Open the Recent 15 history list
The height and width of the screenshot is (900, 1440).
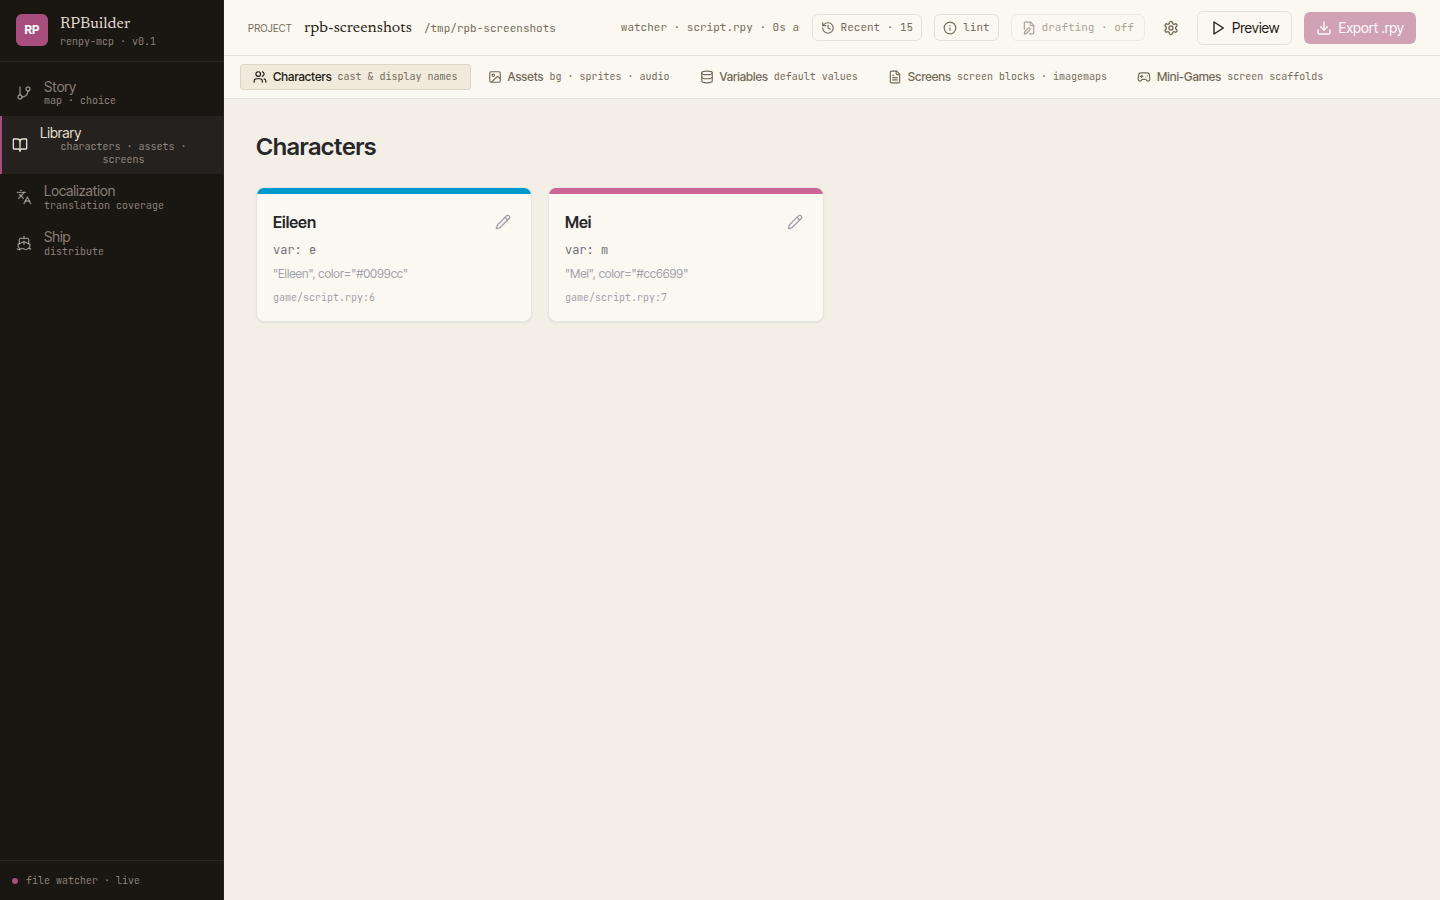tap(867, 28)
